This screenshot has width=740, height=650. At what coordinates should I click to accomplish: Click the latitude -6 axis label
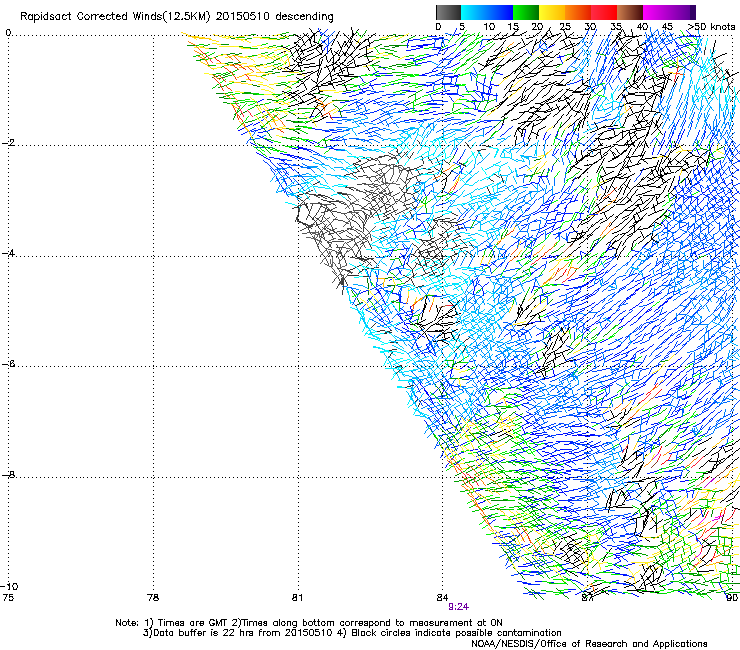pyautogui.click(x=8, y=364)
